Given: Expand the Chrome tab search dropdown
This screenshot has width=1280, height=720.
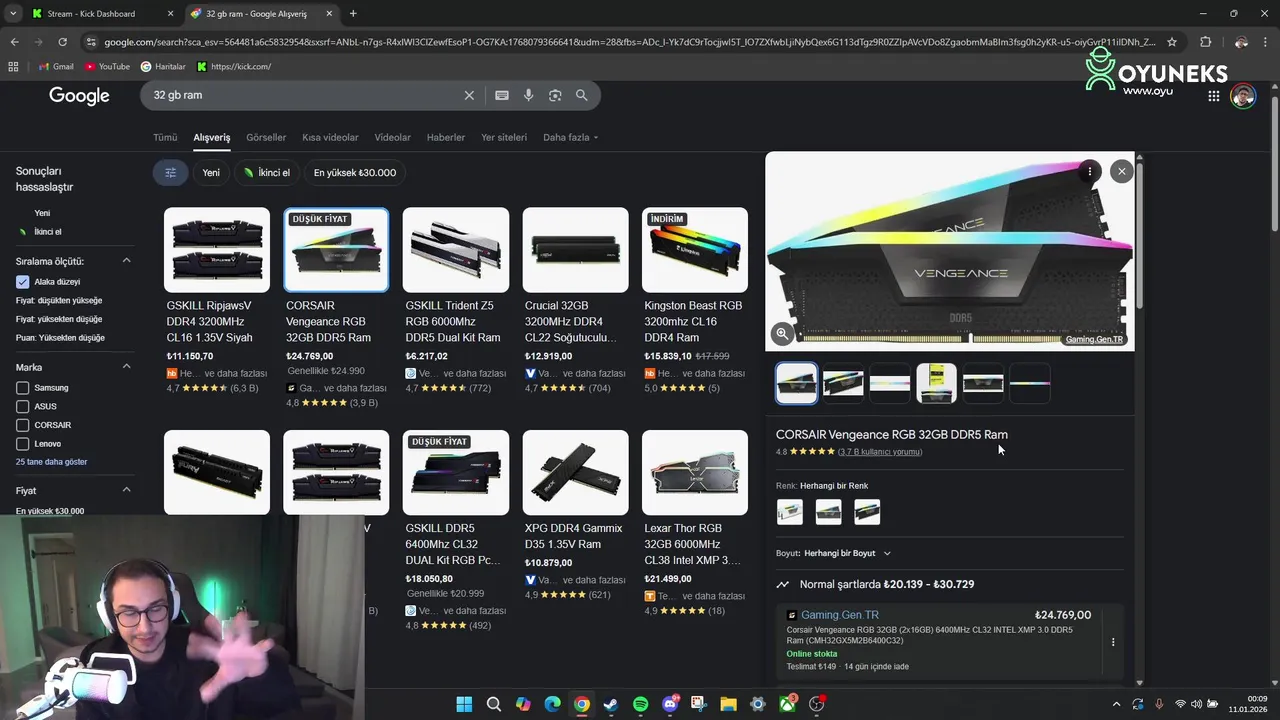Looking at the screenshot, I should pyautogui.click(x=12, y=14).
